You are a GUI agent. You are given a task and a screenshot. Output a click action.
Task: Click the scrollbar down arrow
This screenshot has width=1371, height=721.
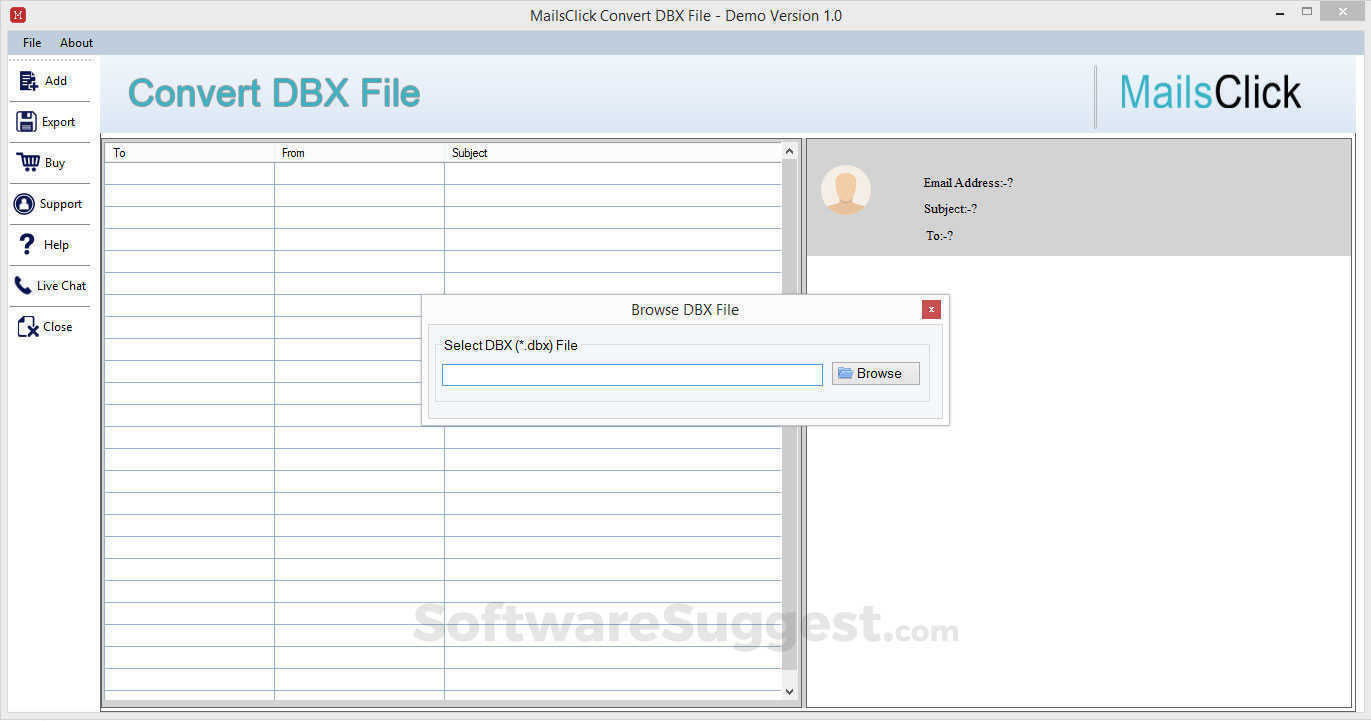coord(789,691)
